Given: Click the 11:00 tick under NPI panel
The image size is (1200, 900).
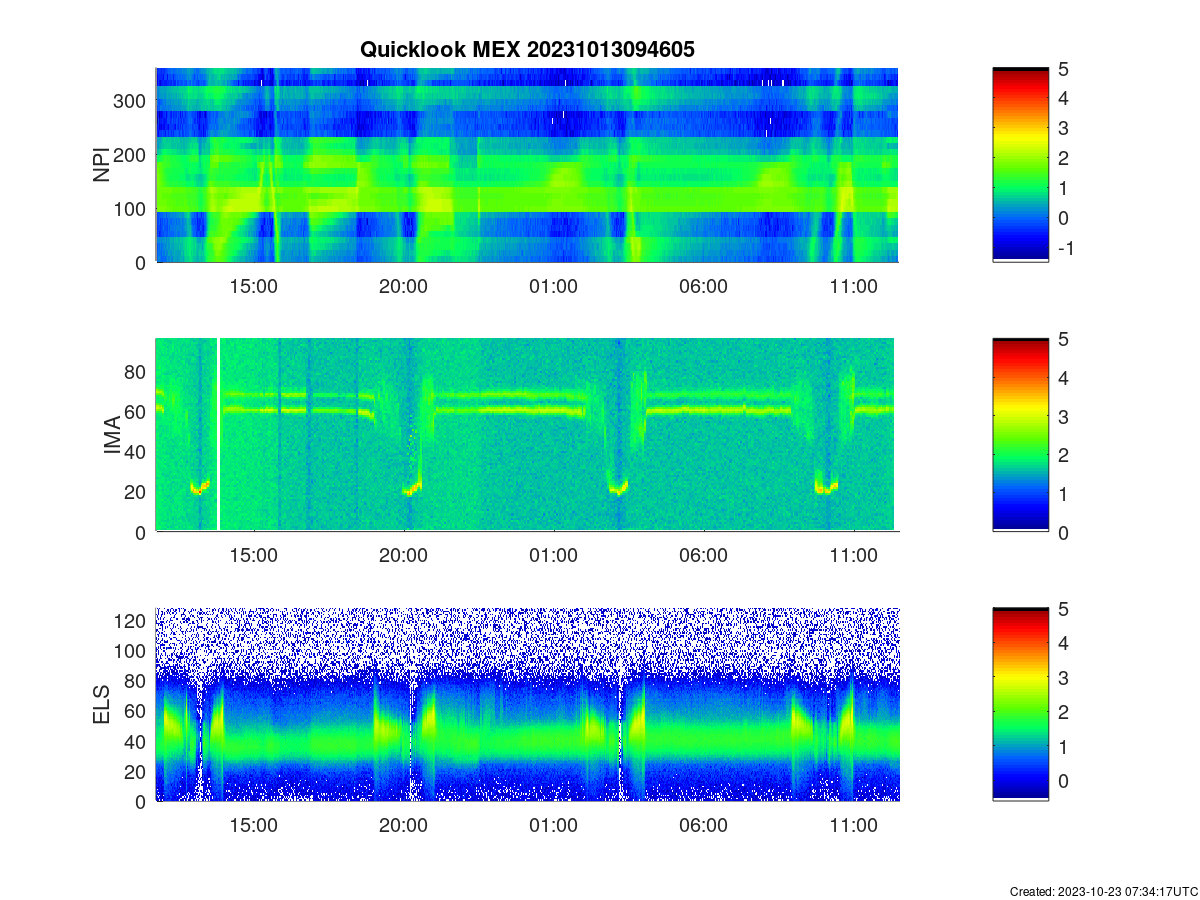Looking at the screenshot, I should tap(854, 285).
